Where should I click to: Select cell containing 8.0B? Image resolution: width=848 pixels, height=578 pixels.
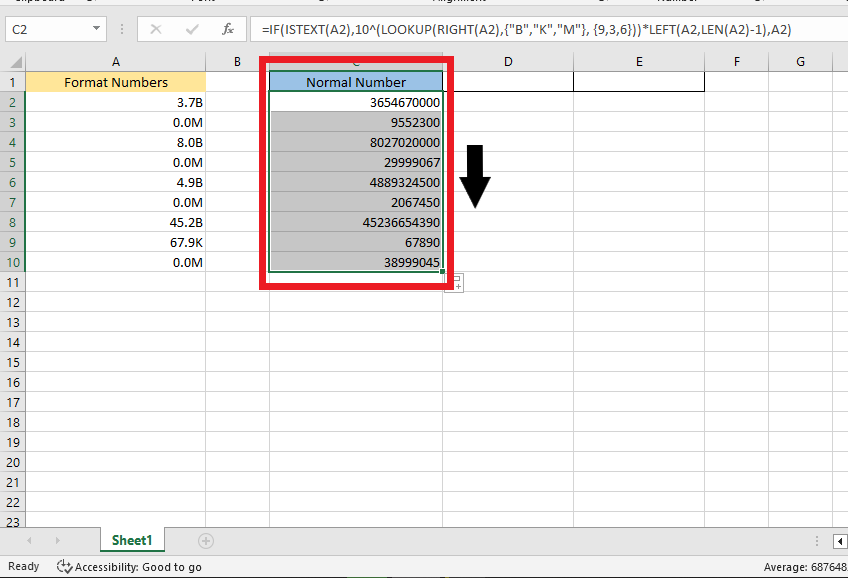click(x=116, y=142)
